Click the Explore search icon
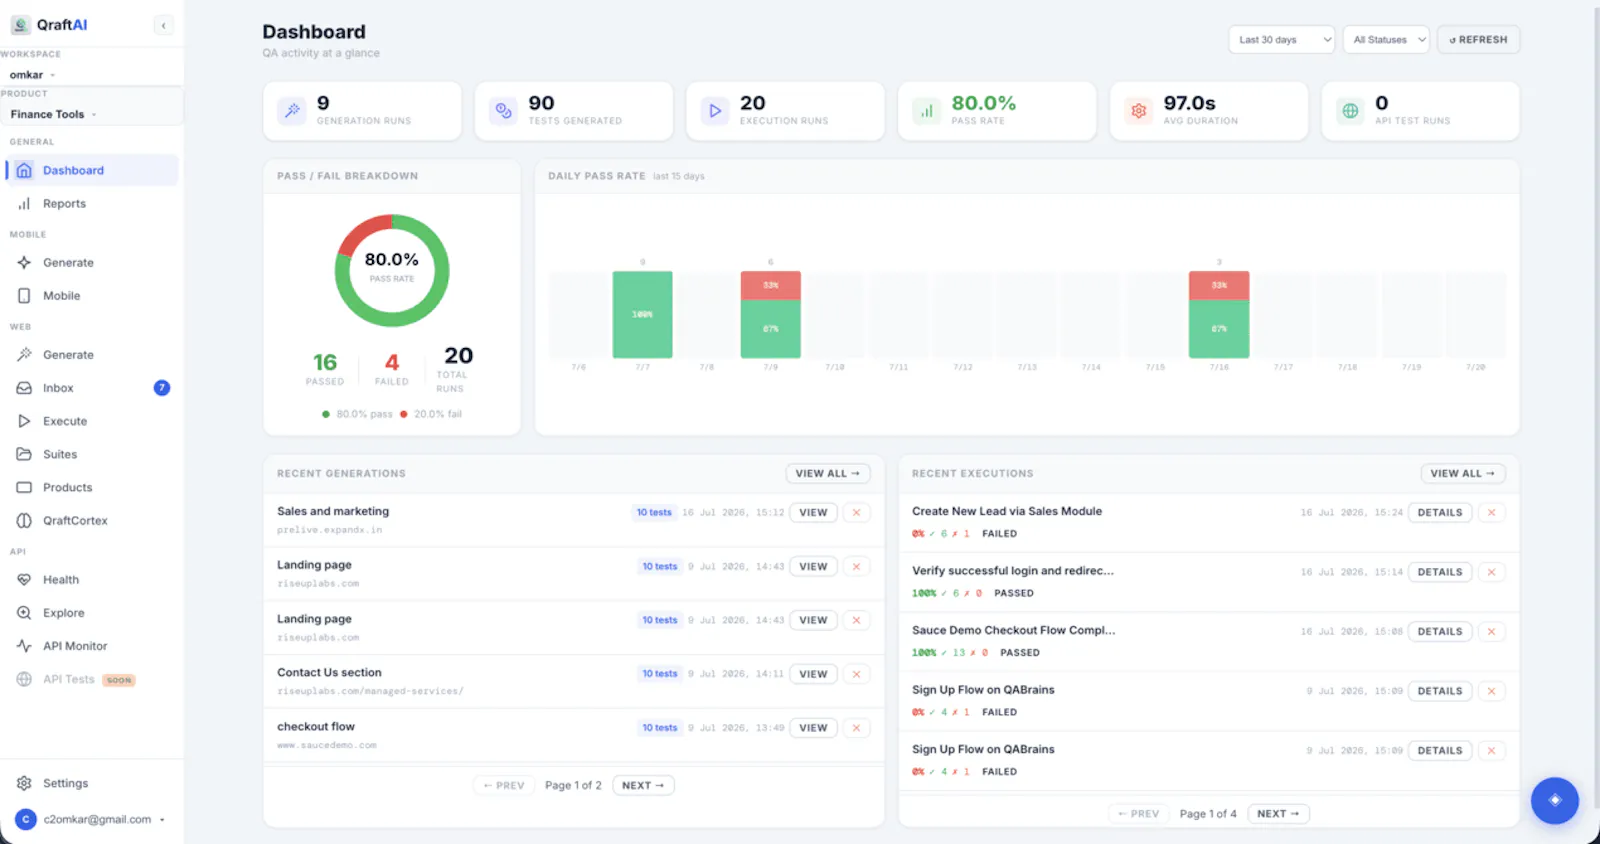This screenshot has width=1600, height=844. click(x=24, y=613)
